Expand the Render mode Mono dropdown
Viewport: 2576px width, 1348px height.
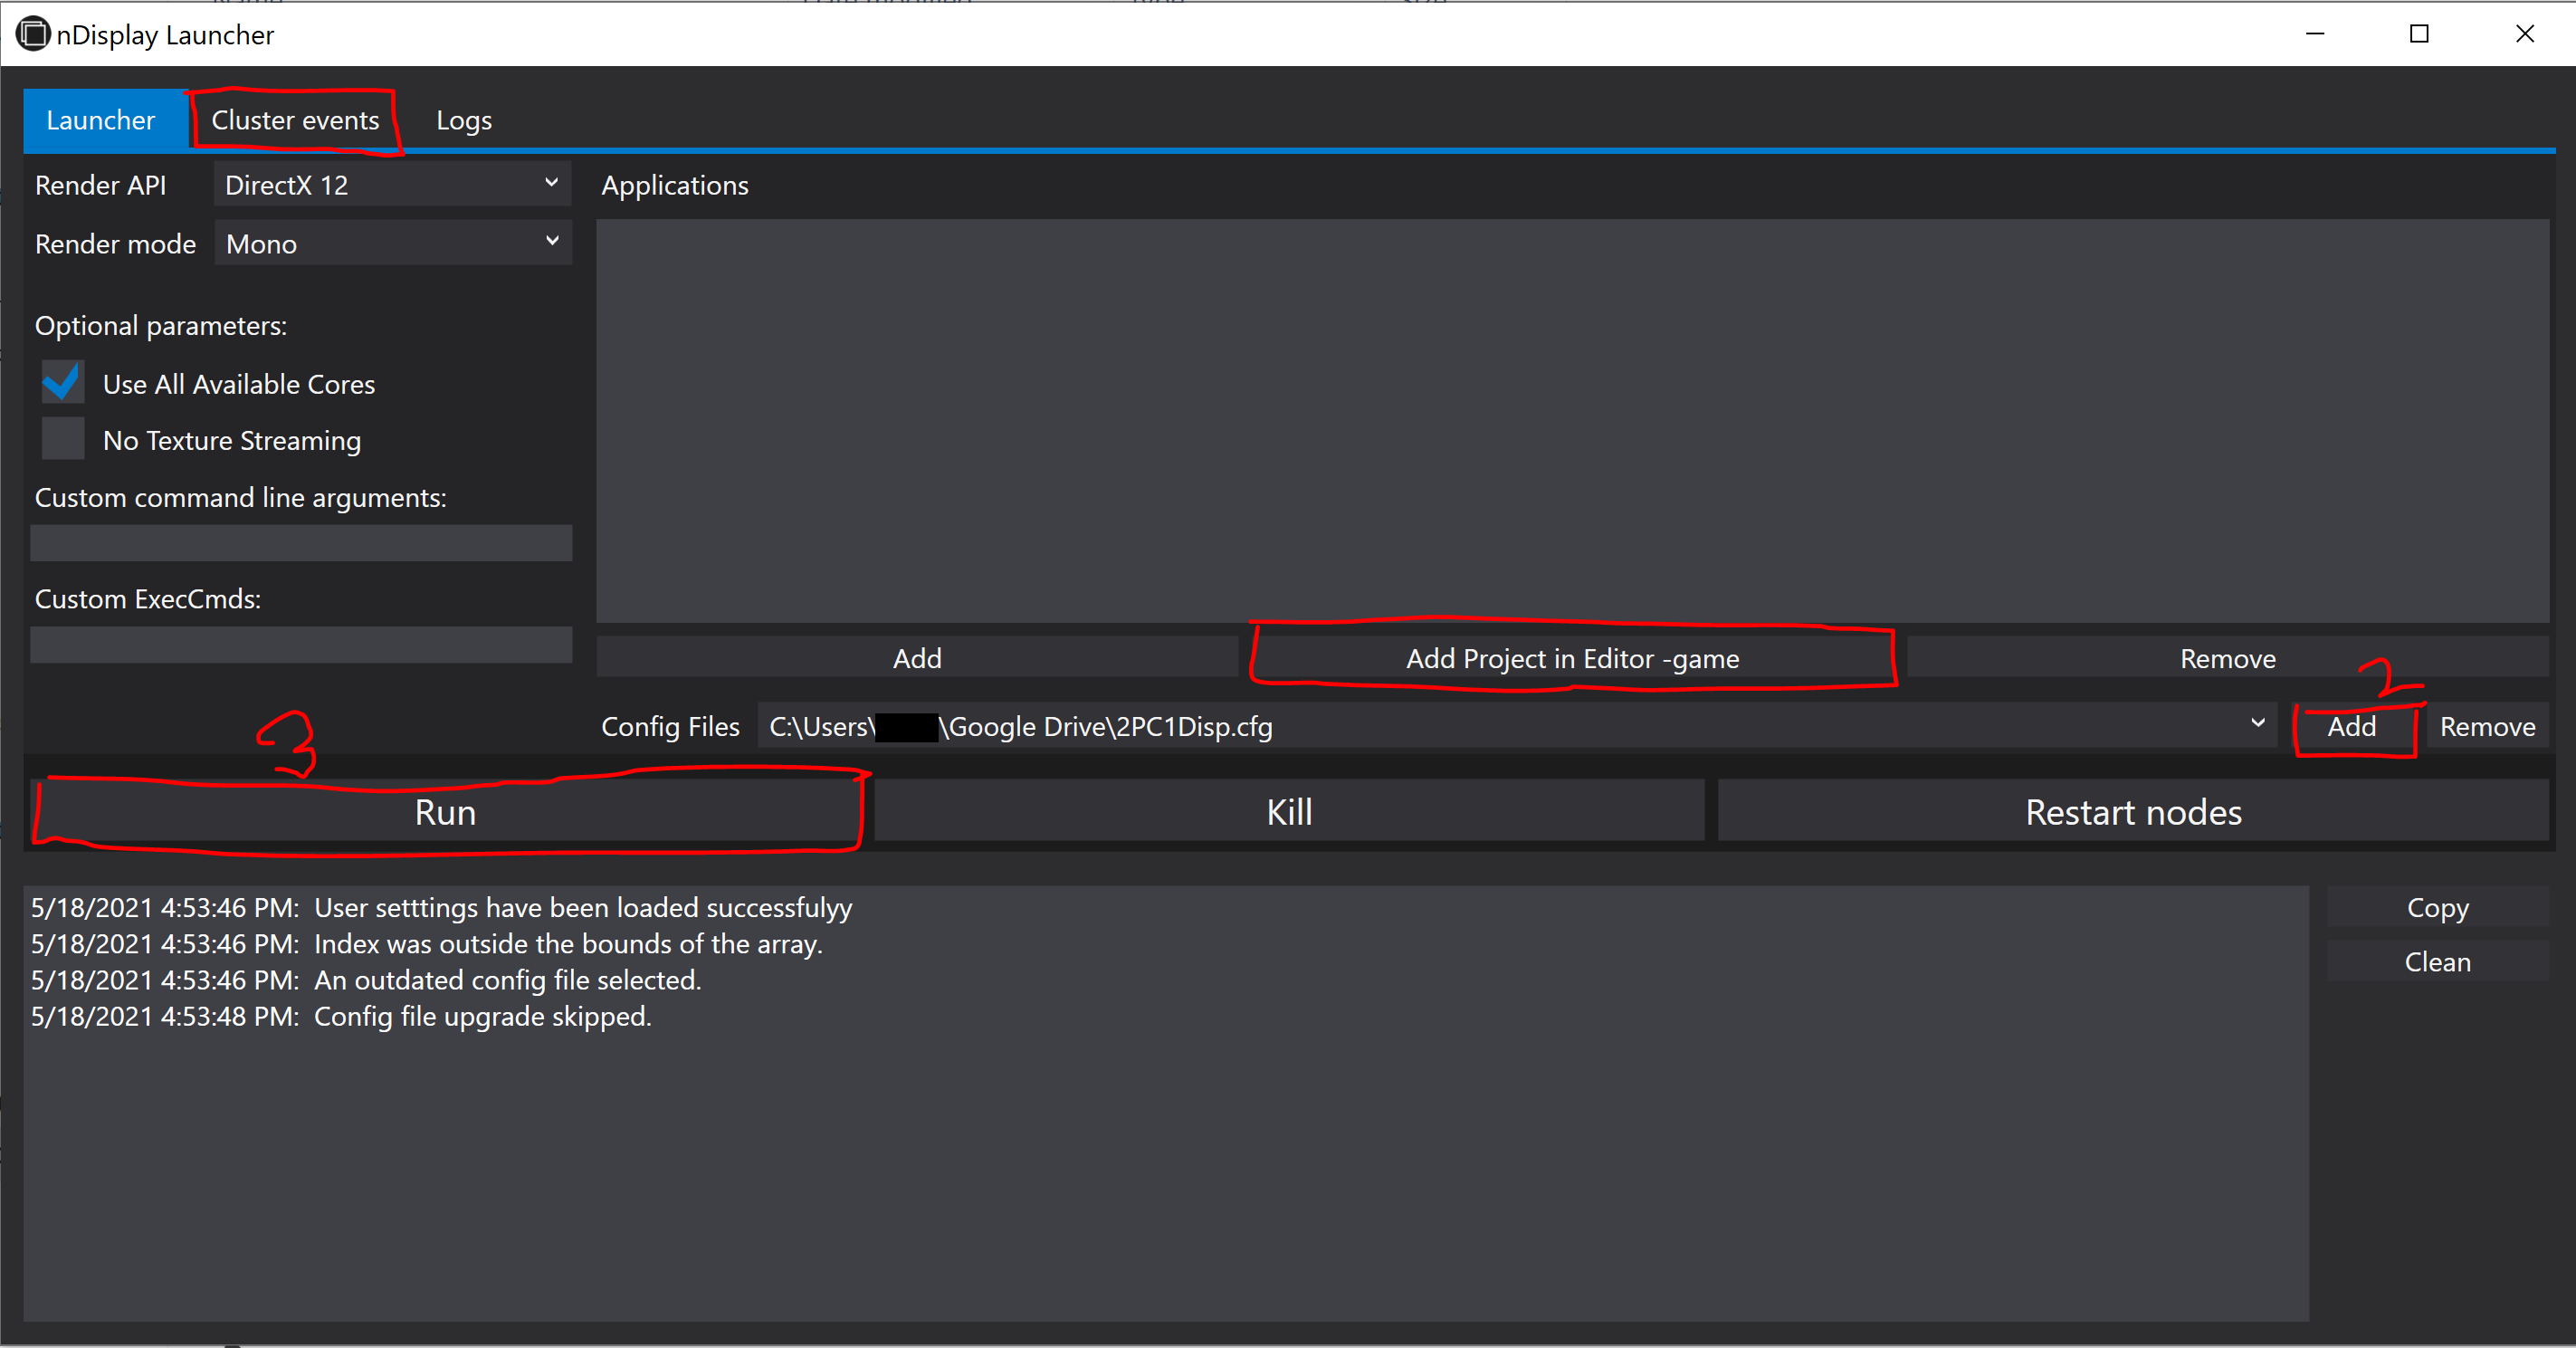click(392, 243)
